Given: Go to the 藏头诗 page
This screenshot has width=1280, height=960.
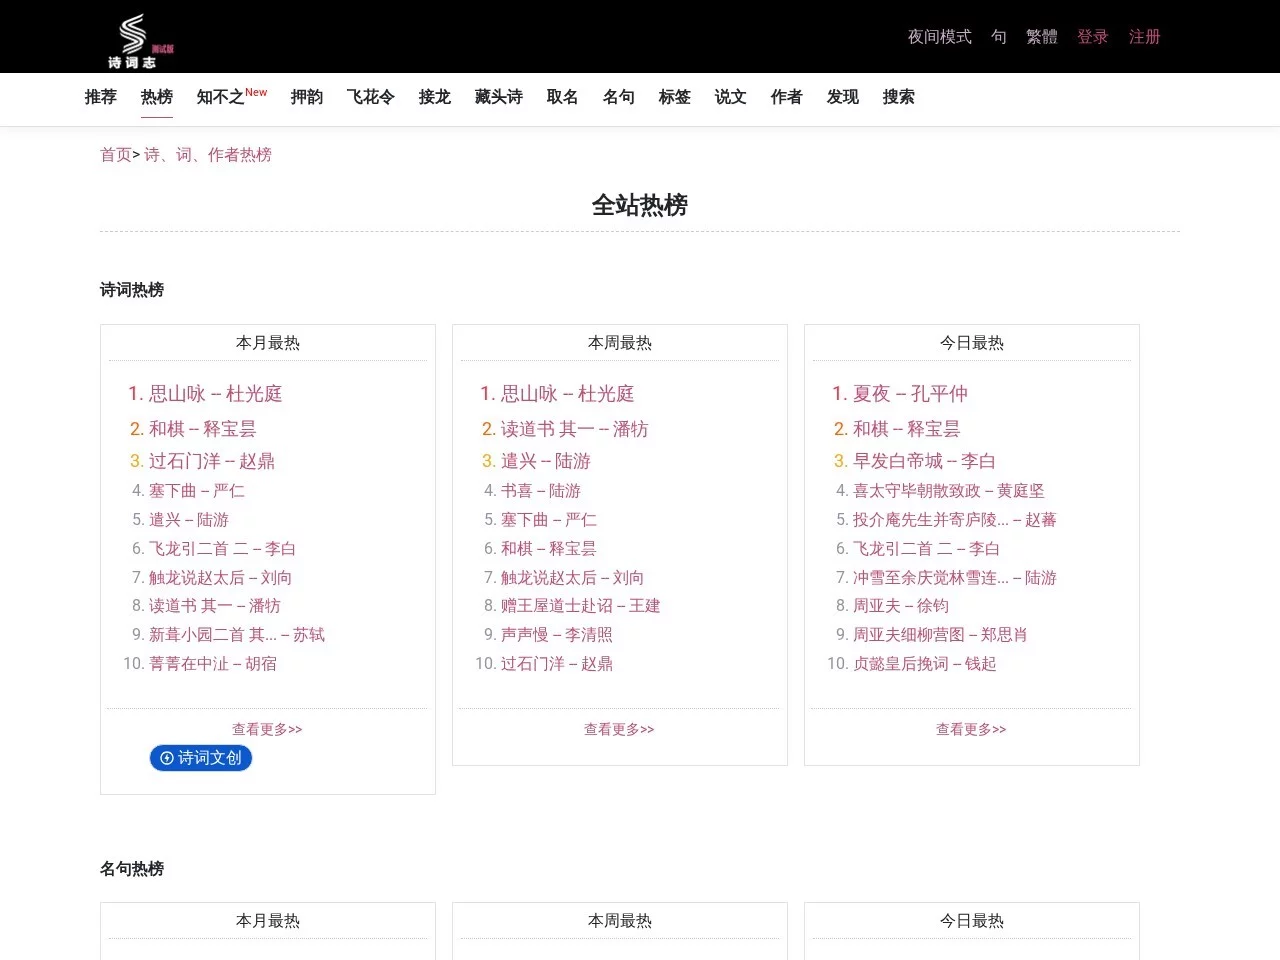Looking at the screenshot, I should point(498,97).
